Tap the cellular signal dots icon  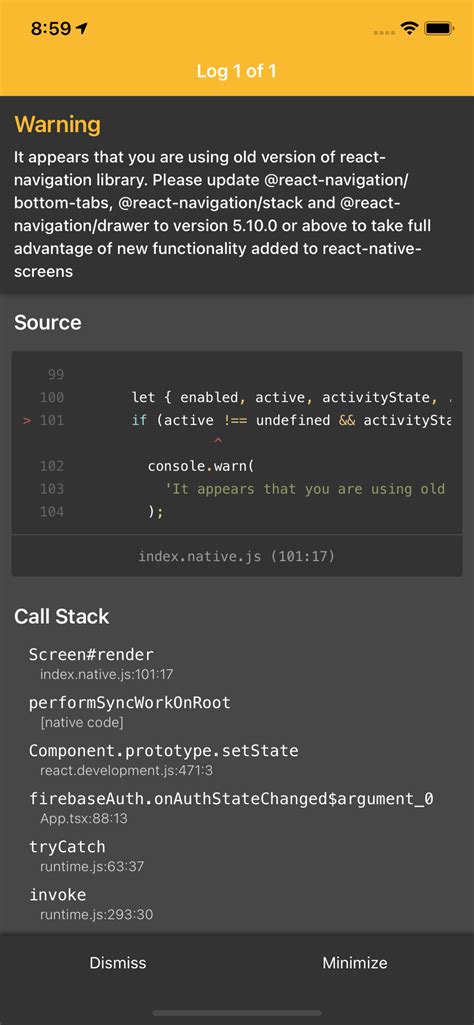pos(385,31)
